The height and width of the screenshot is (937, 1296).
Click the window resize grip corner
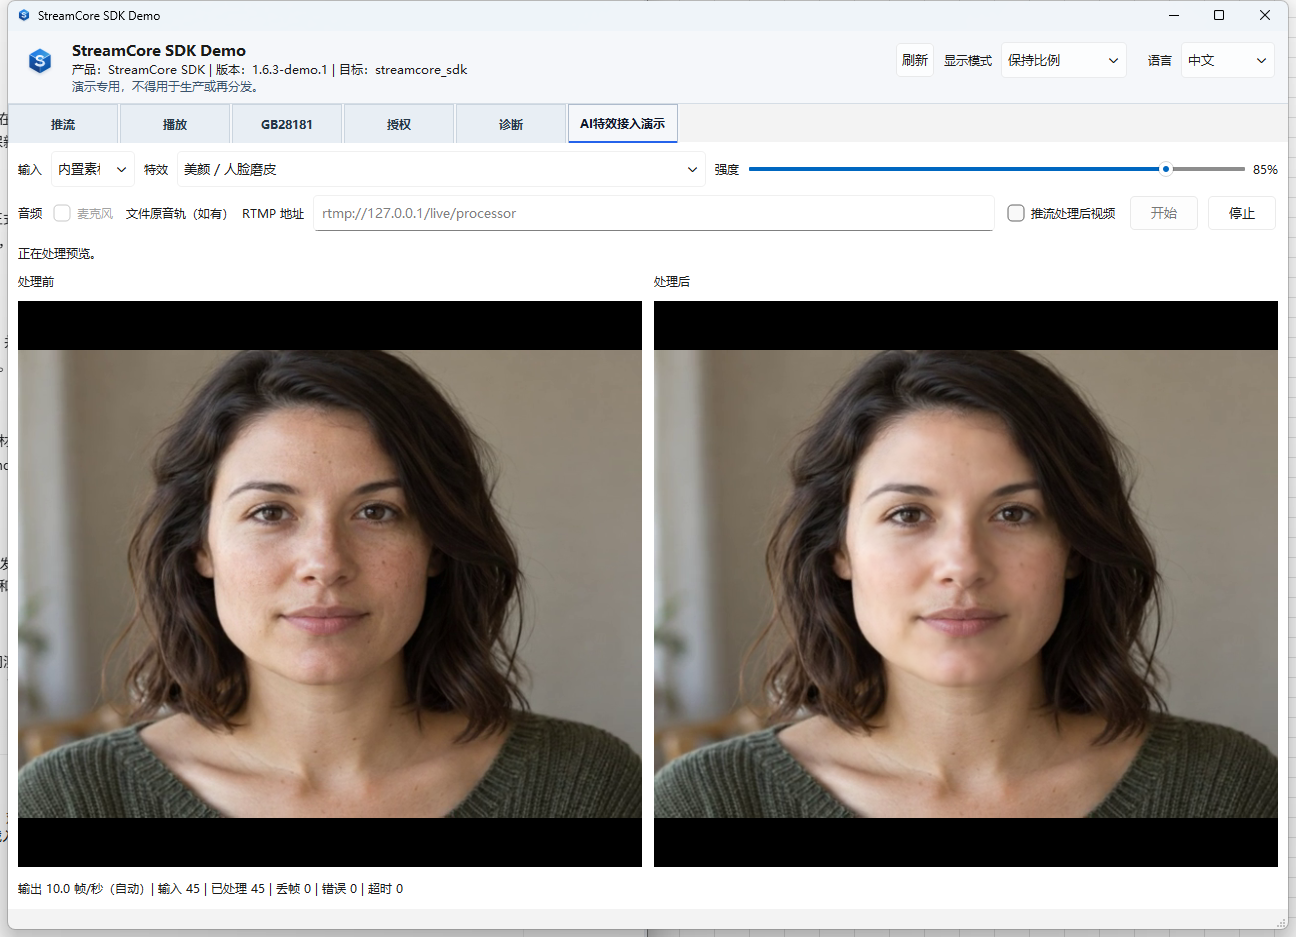[1281, 922]
